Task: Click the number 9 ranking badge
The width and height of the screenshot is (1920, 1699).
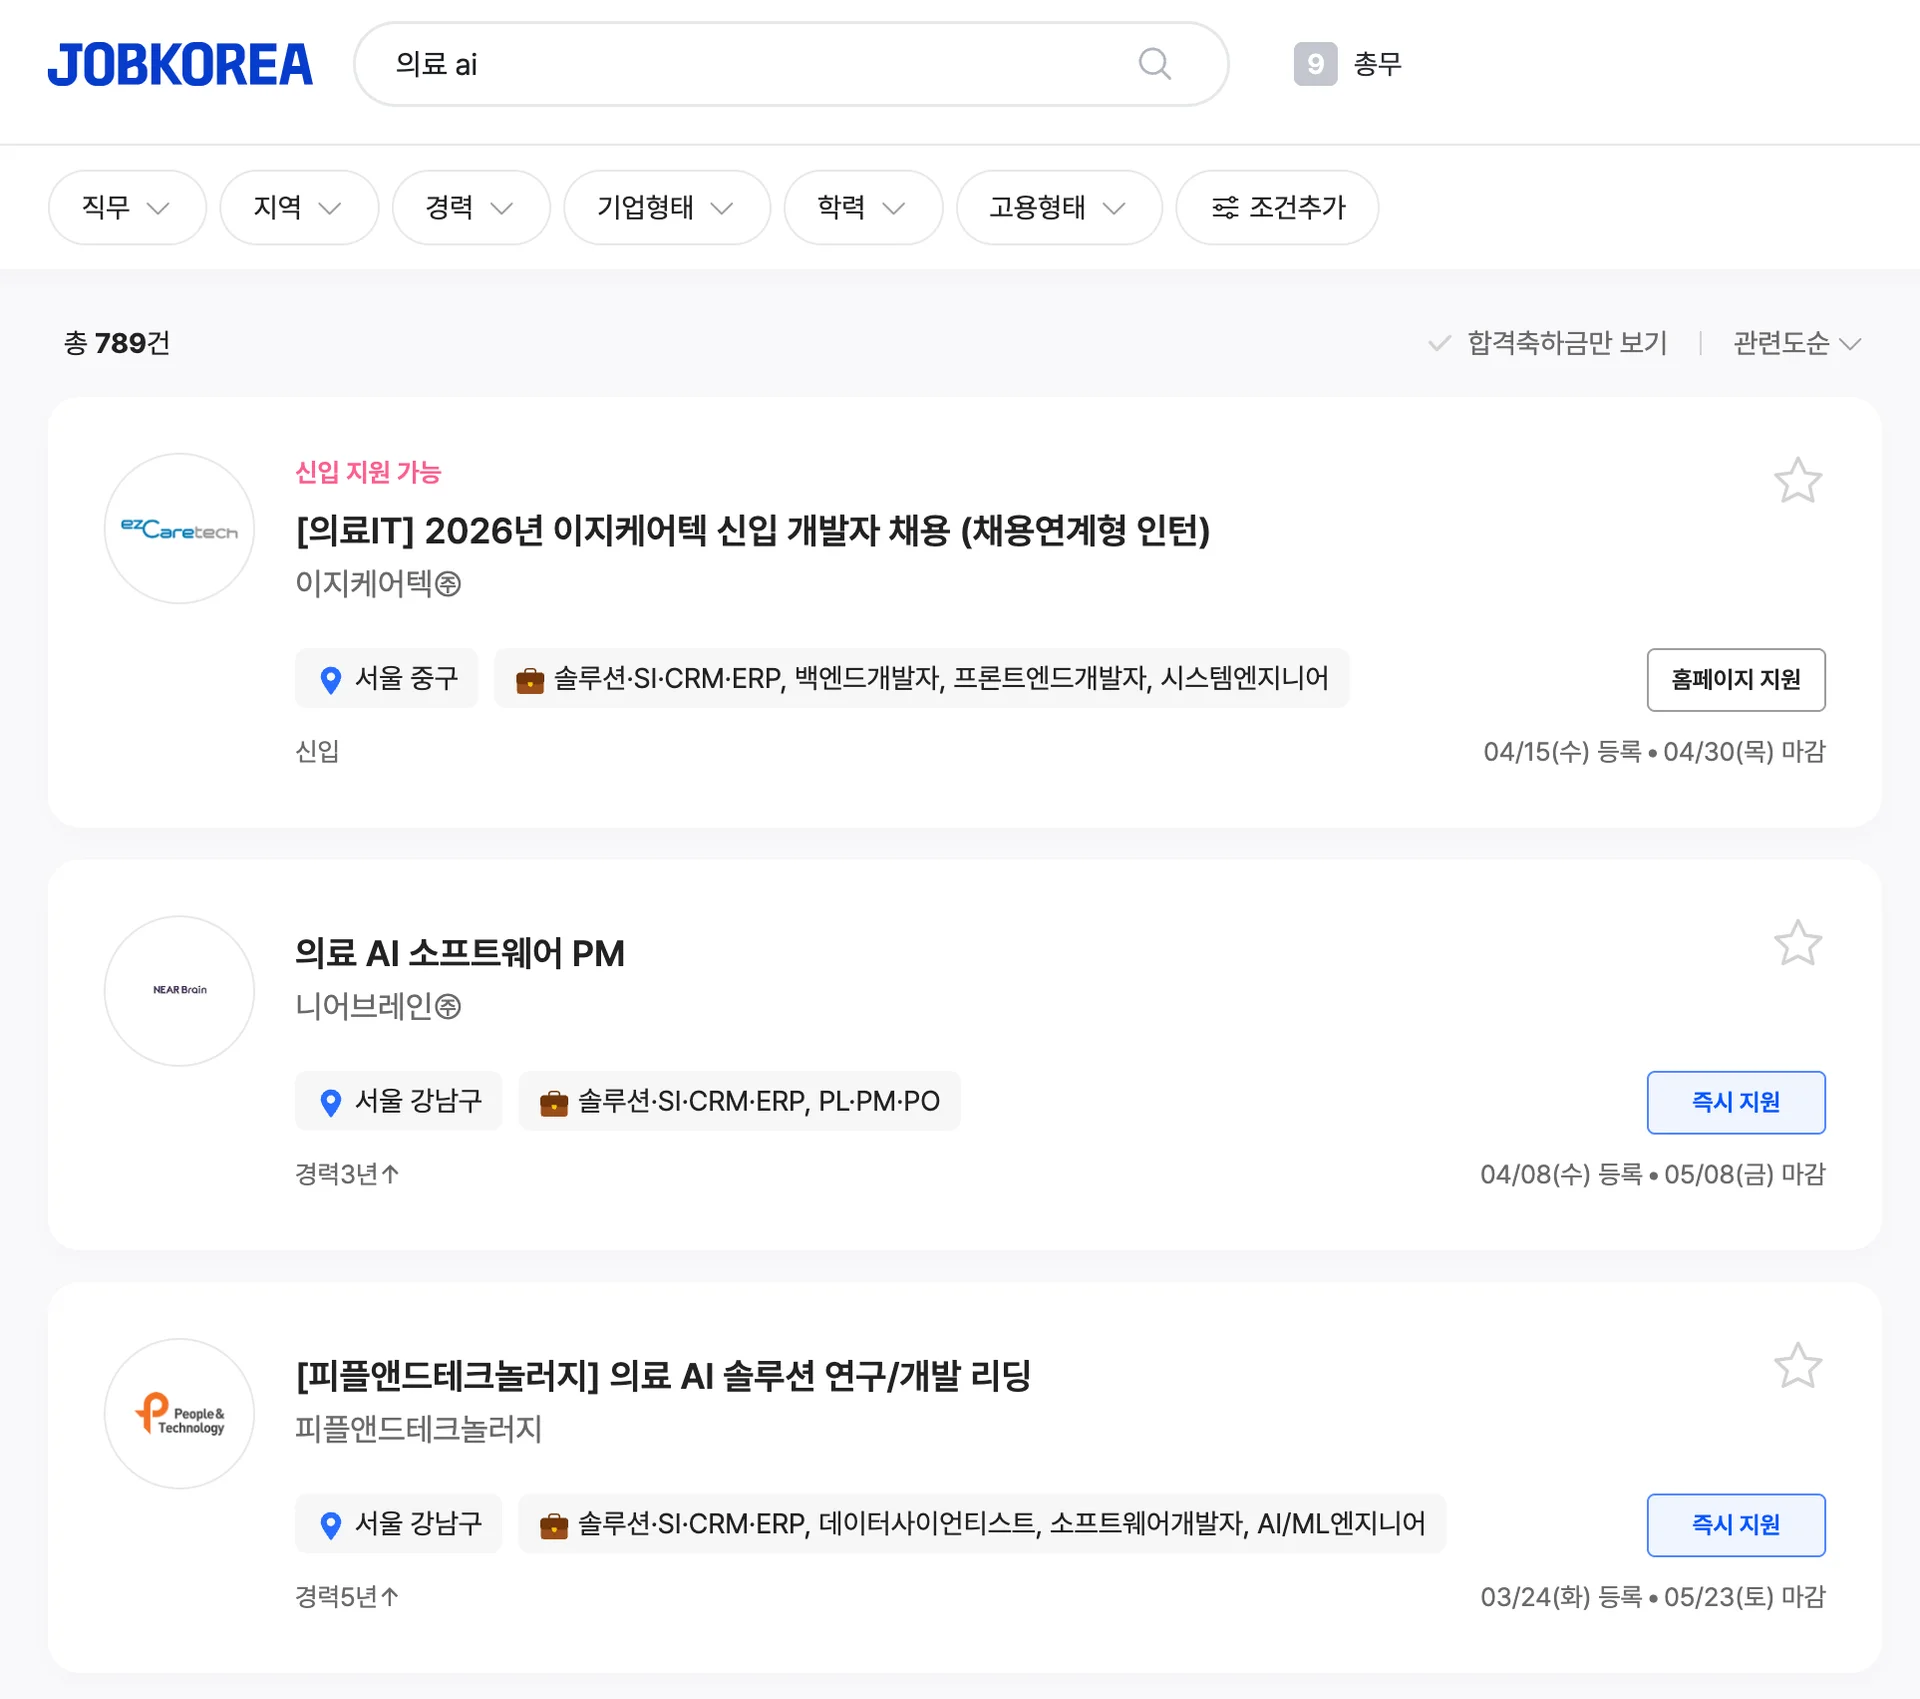Action: 1315,64
